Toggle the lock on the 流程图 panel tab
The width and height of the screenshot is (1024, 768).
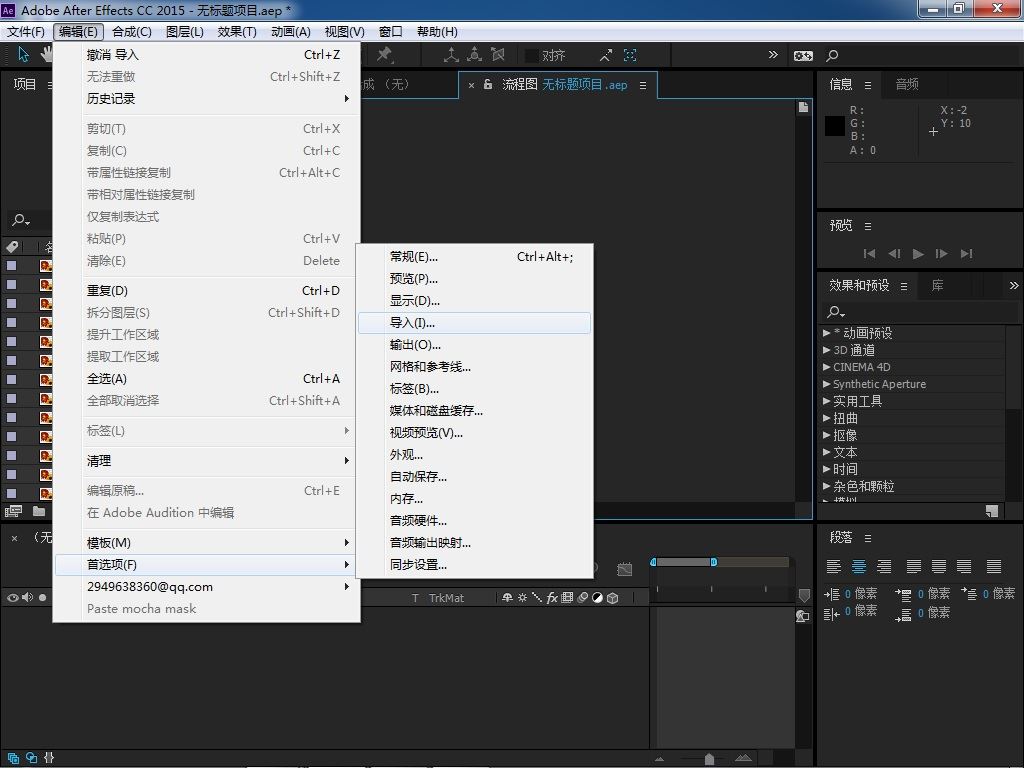tap(488, 85)
